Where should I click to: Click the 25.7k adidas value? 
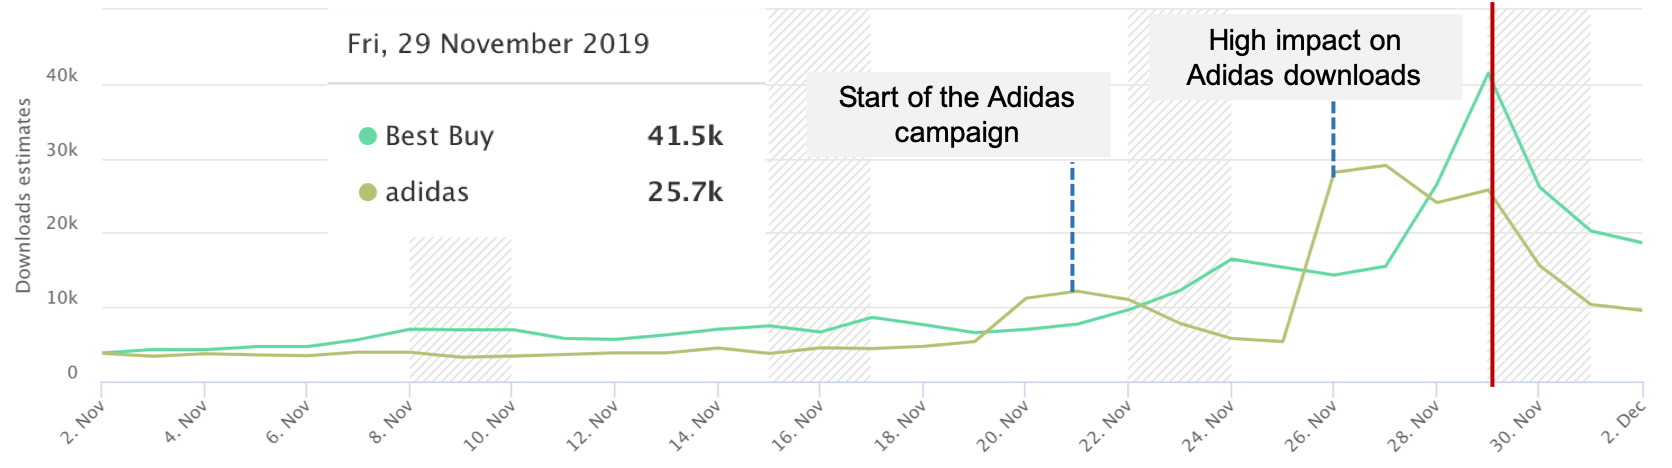(685, 192)
